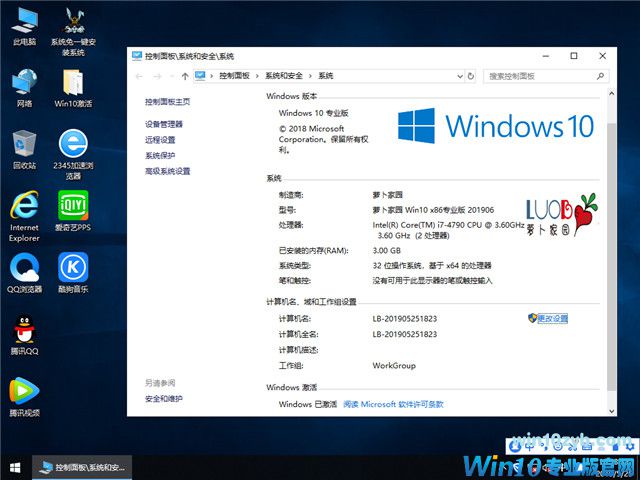This screenshot has width=640, height=480.
Task: Click the 控制面板 taskbar window button
Action: pyautogui.click(x=82, y=467)
